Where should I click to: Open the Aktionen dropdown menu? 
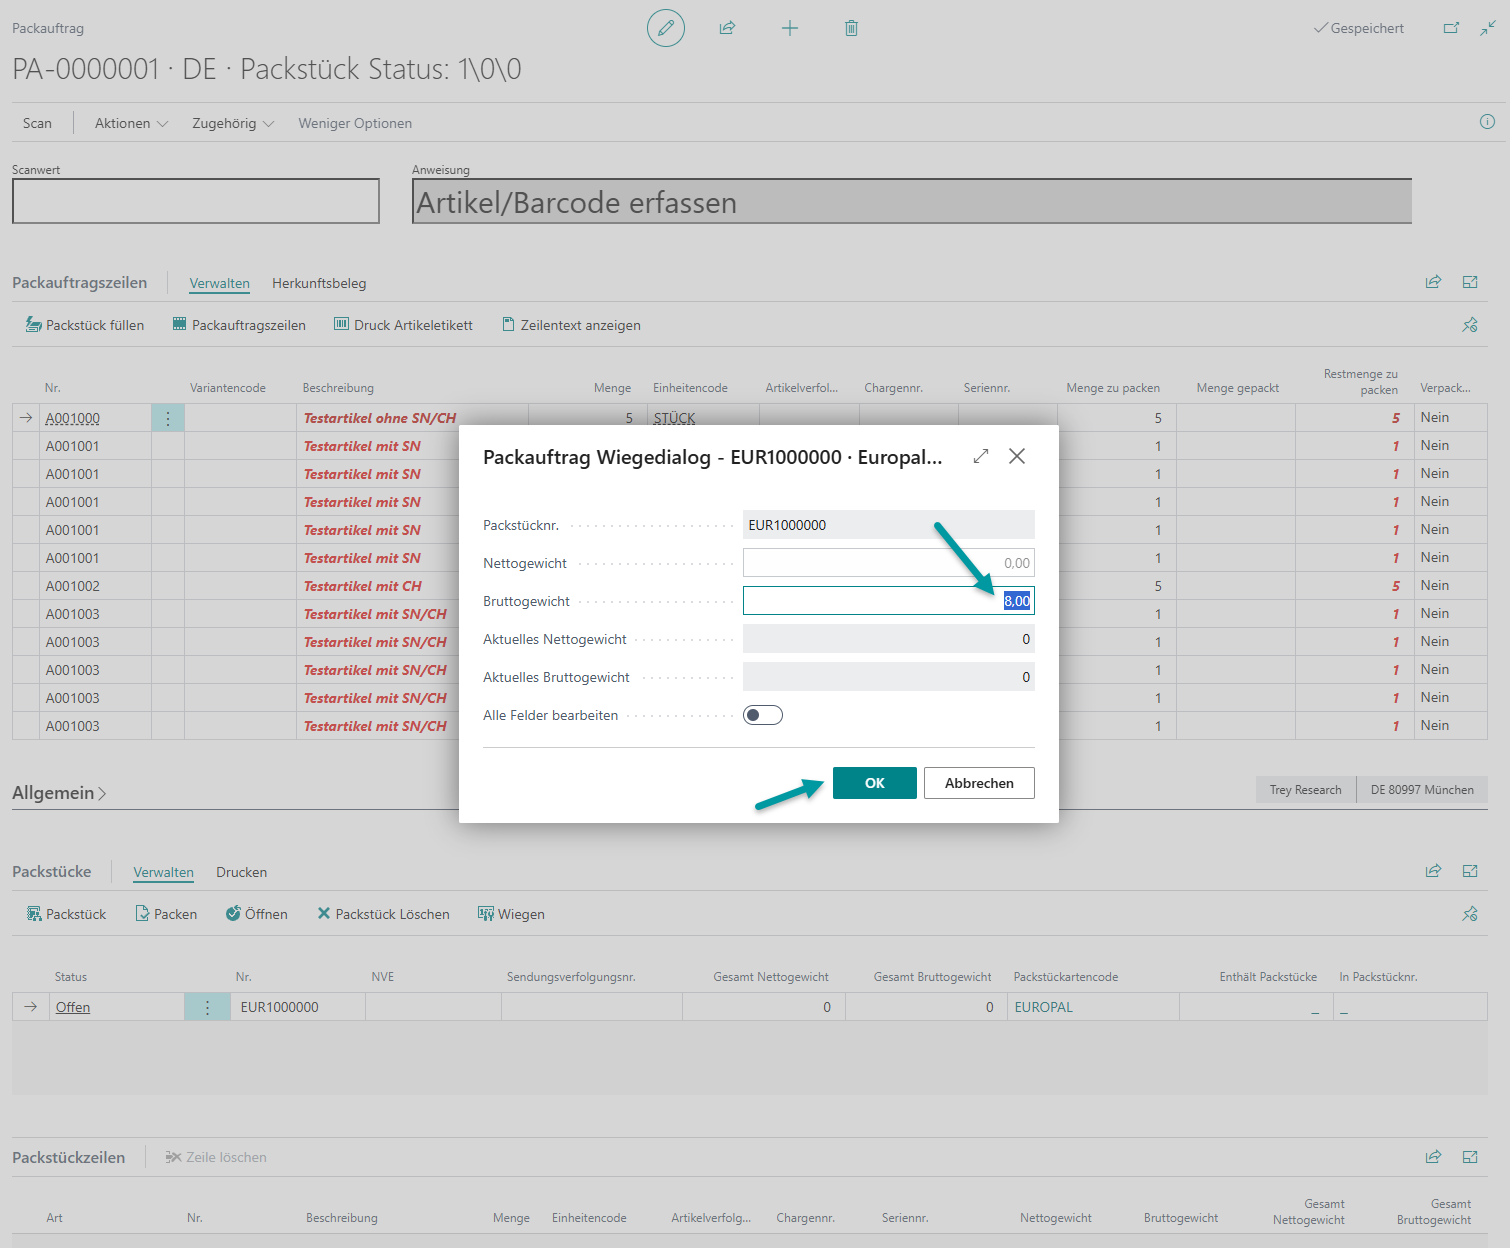pos(131,123)
